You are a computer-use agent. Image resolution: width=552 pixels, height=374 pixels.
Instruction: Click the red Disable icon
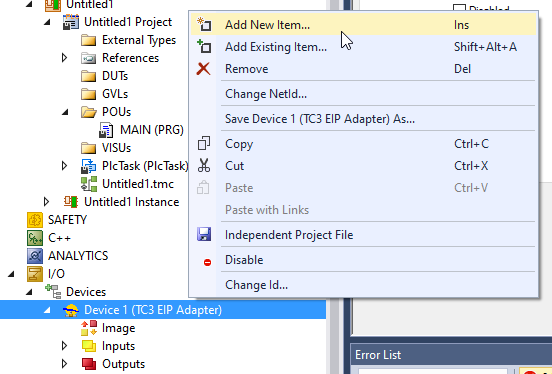coord(207,262)
